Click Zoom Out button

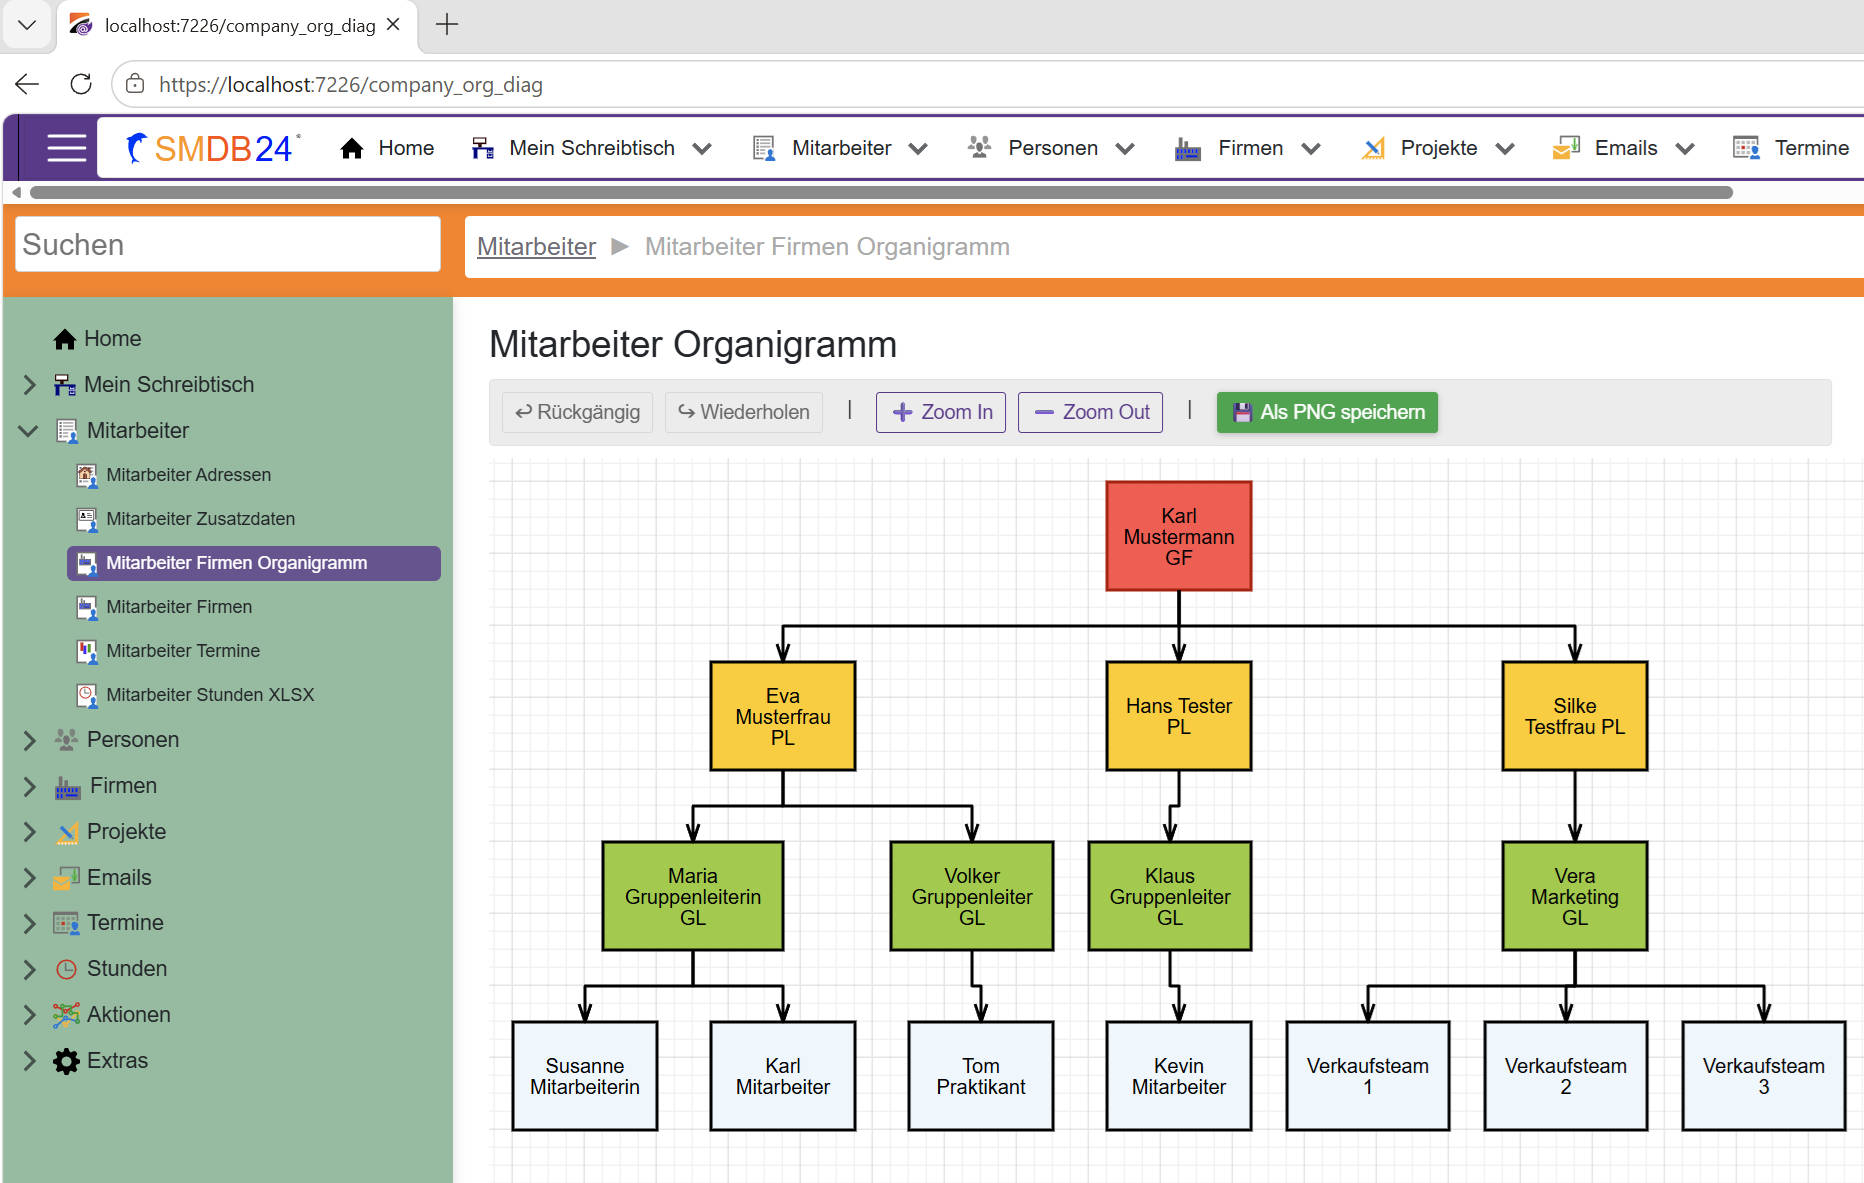tap(1090, 412)
